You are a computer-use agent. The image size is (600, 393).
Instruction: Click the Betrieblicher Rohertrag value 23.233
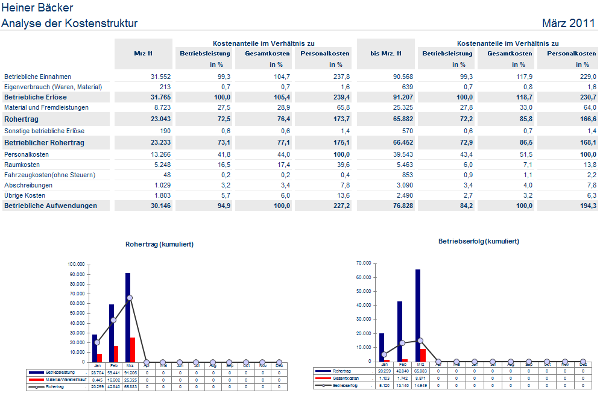(161, 143)
